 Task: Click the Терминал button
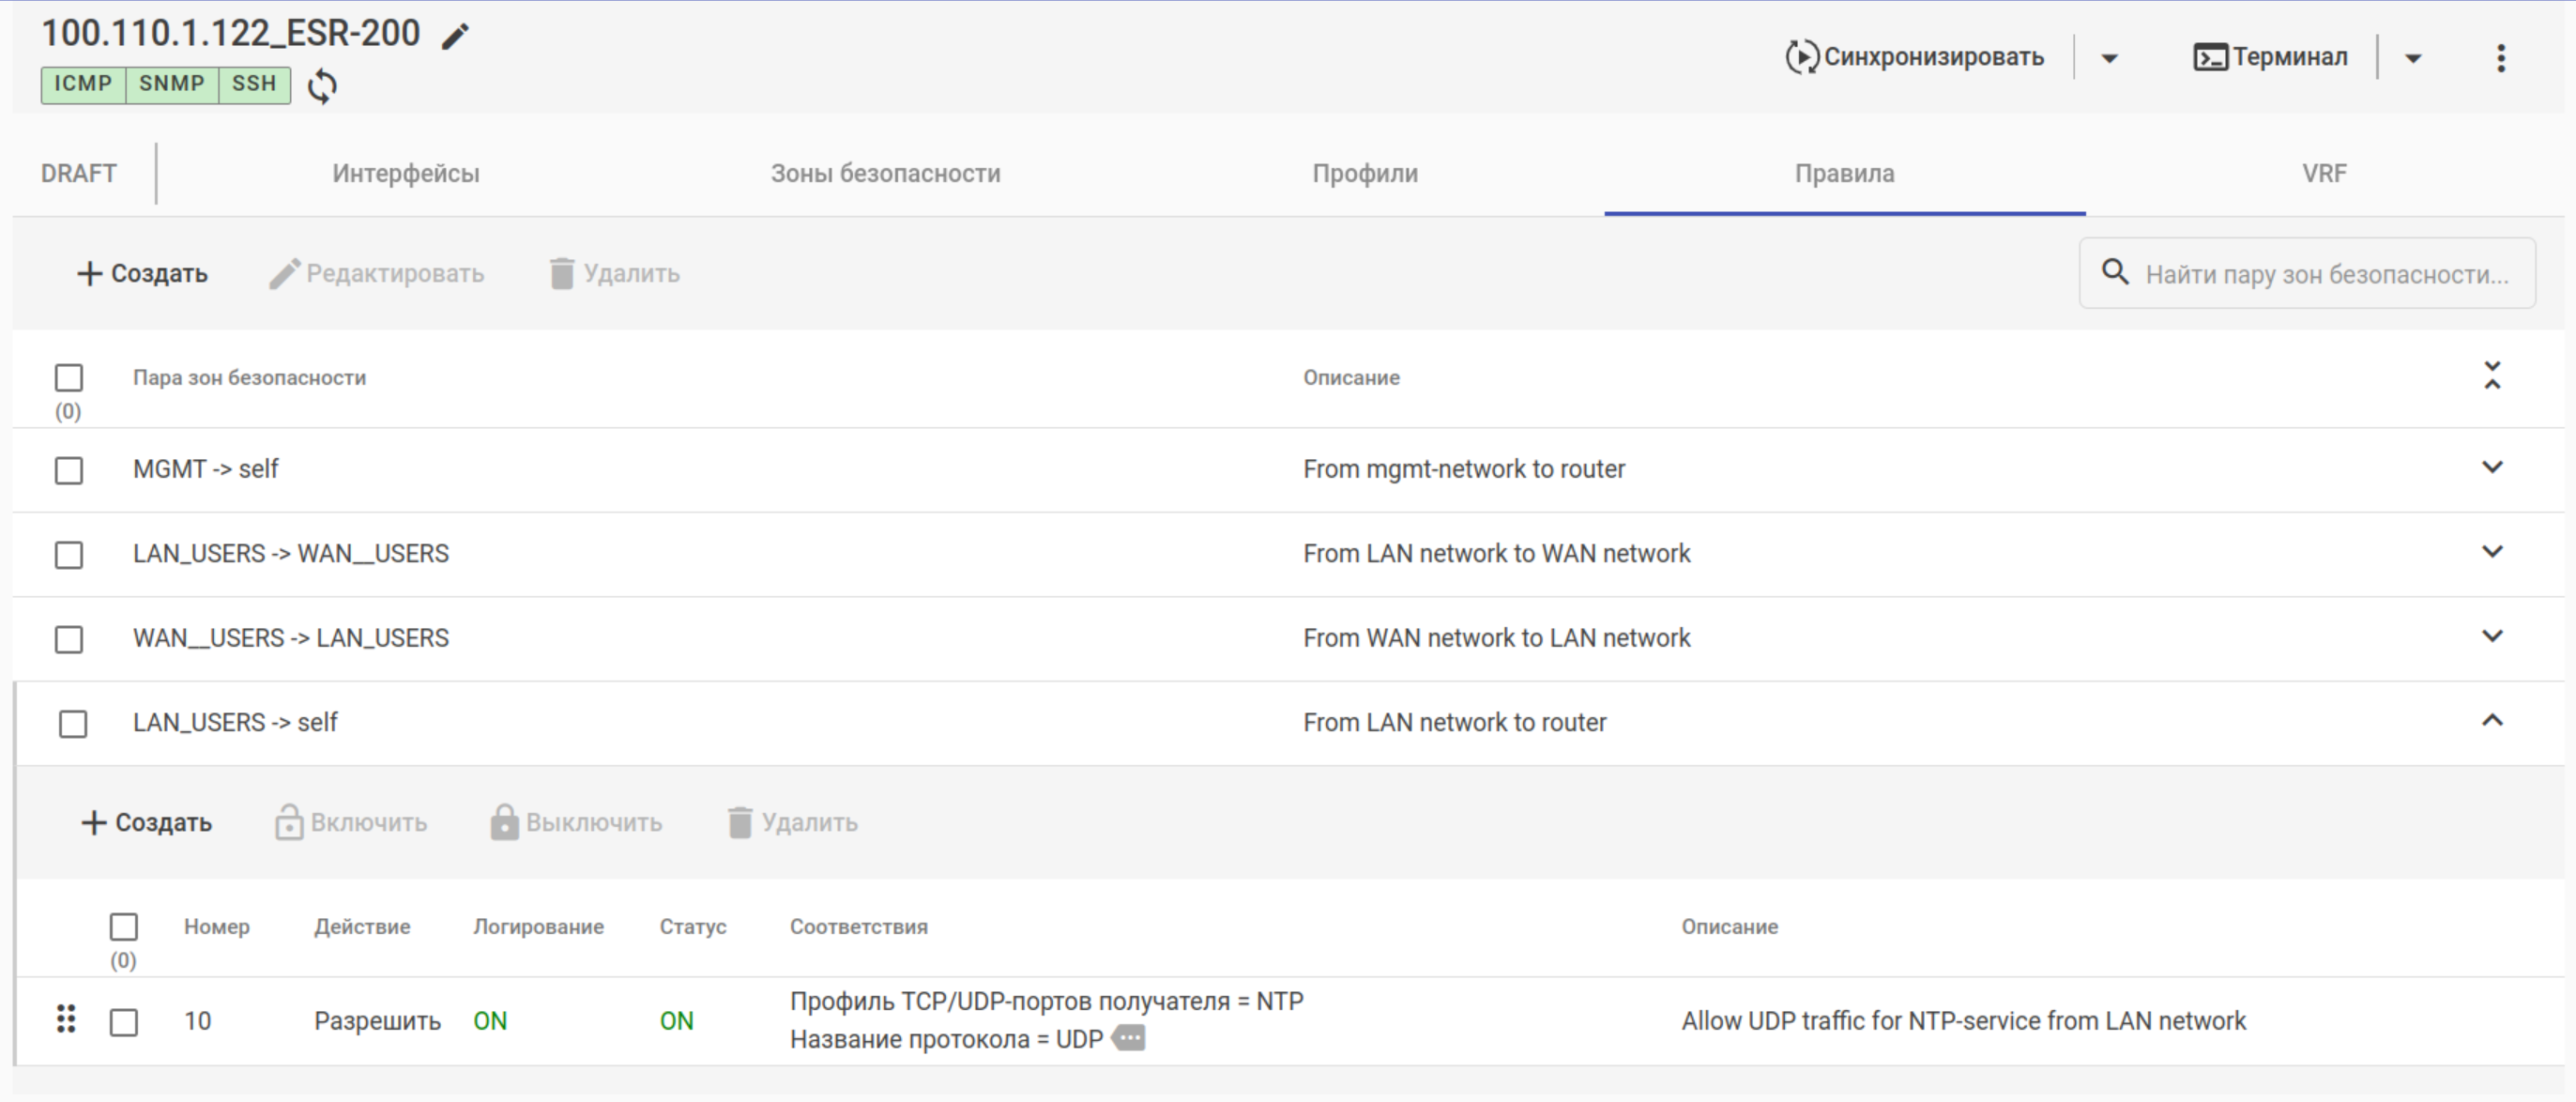(x=2270, y=57)
